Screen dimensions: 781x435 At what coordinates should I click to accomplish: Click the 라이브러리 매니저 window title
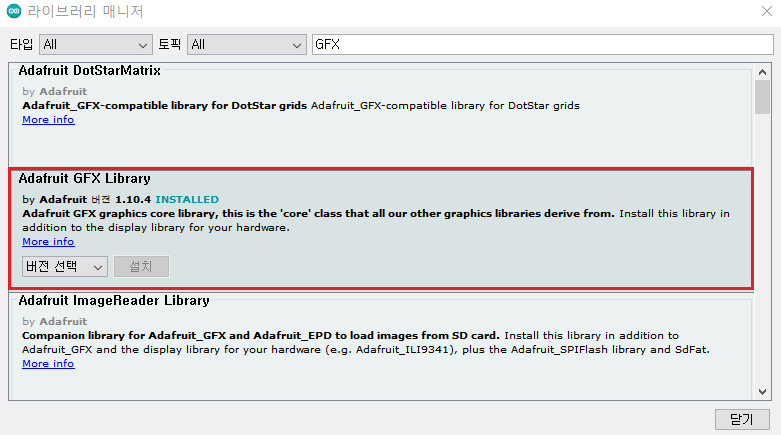click(x=86, y=11)
